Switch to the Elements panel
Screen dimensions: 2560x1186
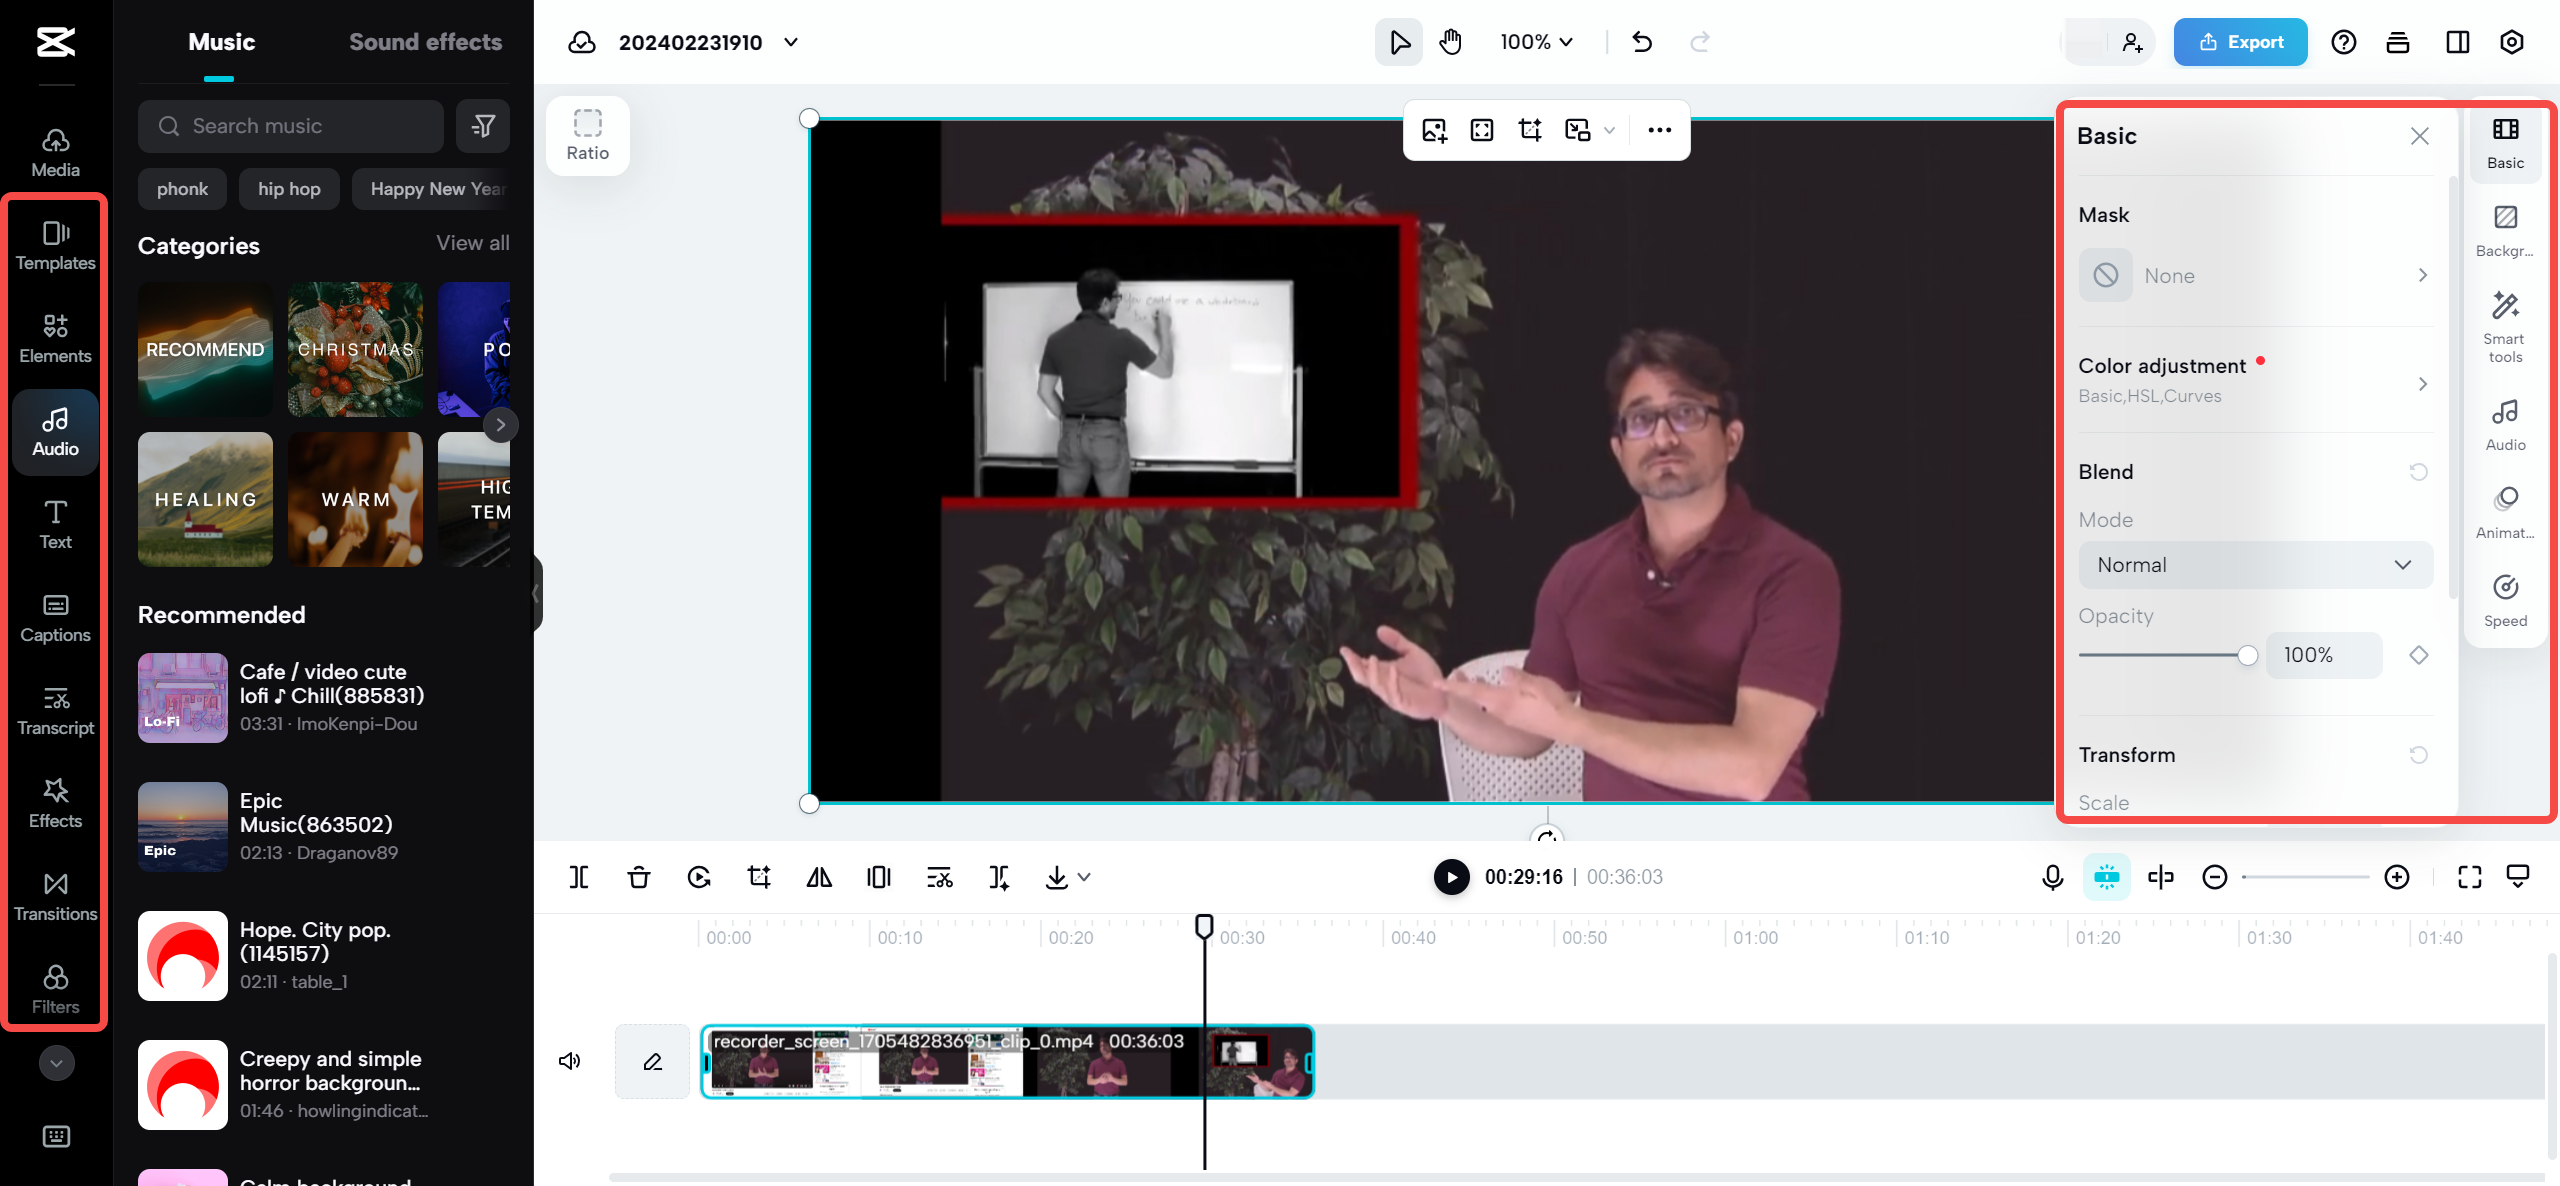click(54, 338)
